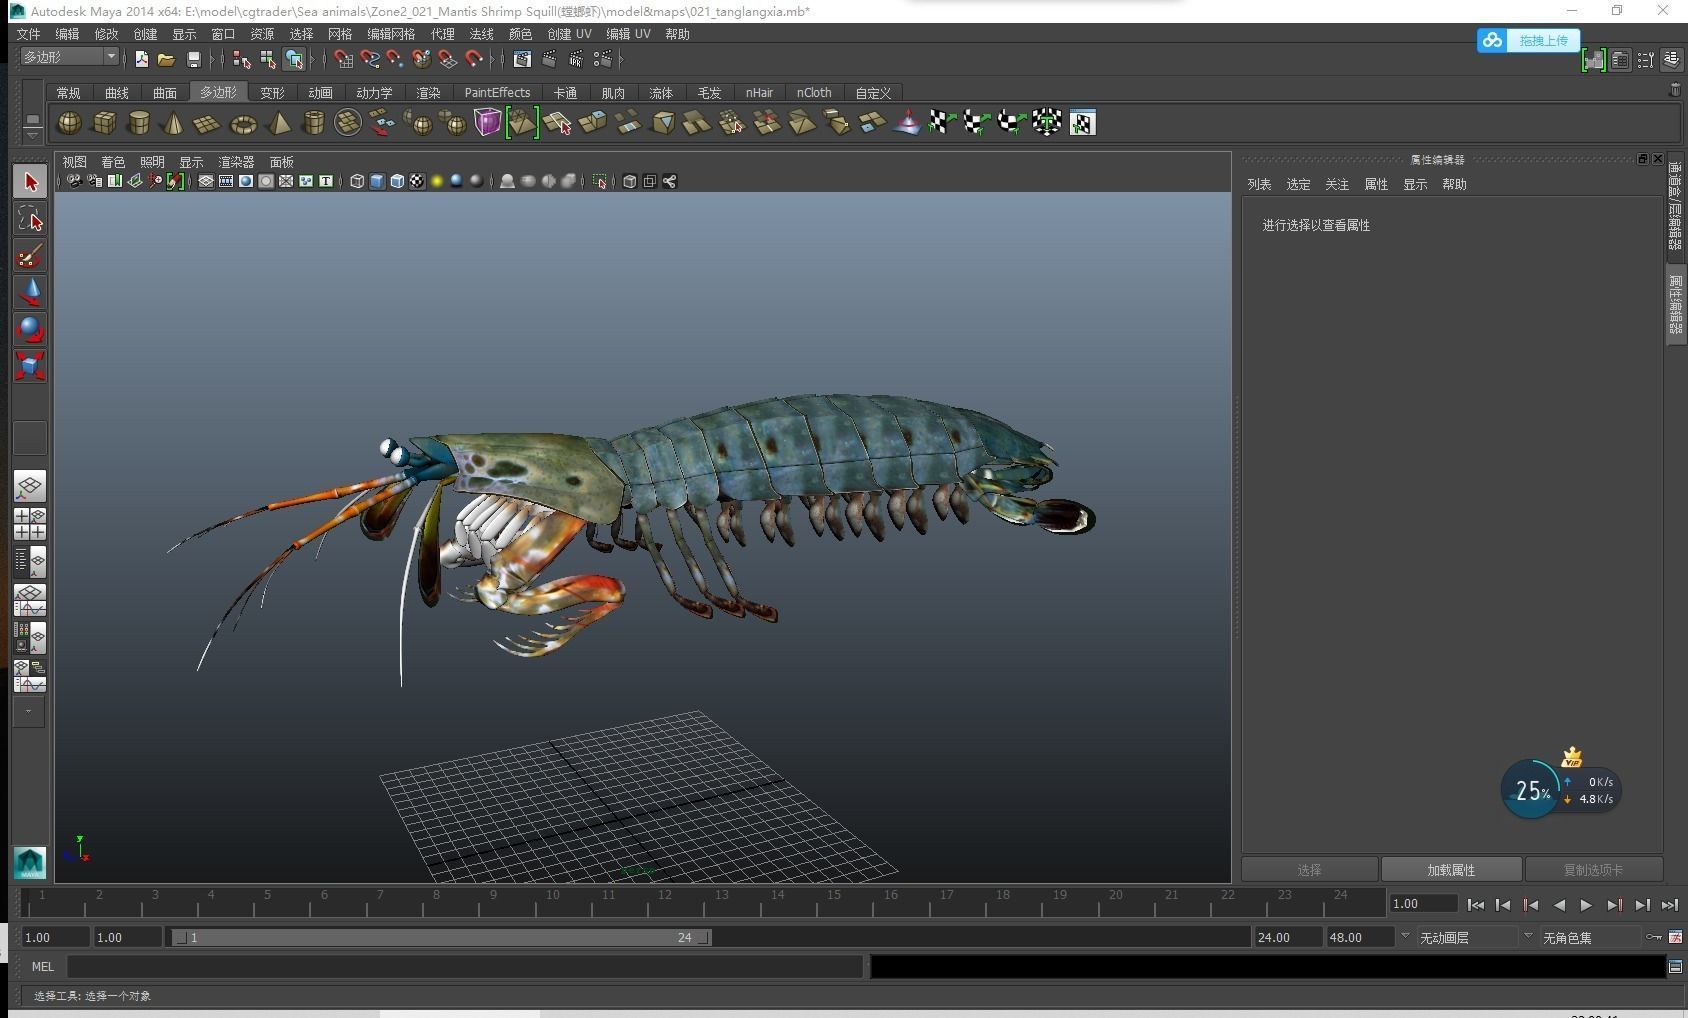Image resolution: width=1688 pixels, height=1018 pixels.
Task: Open a scene with the folder icon
Action: point(166,59)
